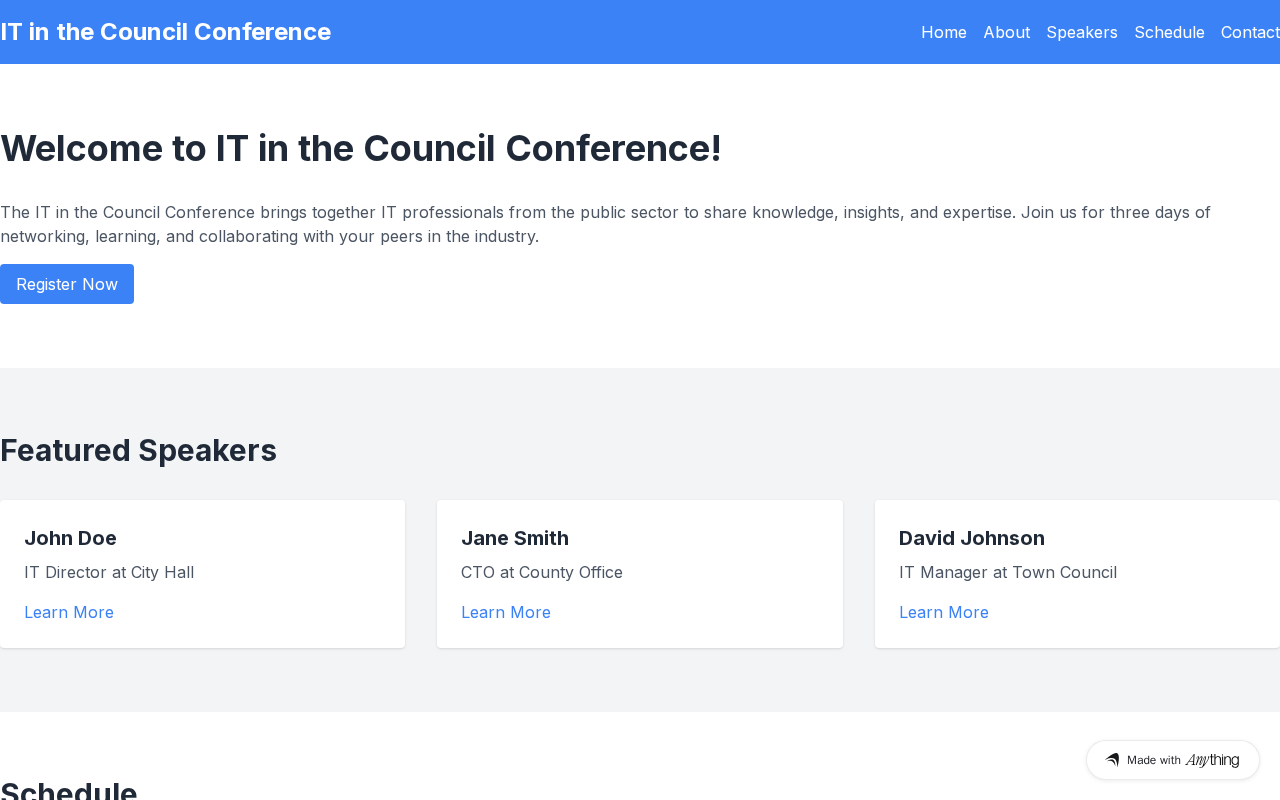This screenshot has height=800, width=1280.
Task: Open Schedule from the top navigation
Action: (x=1169, y=32)
